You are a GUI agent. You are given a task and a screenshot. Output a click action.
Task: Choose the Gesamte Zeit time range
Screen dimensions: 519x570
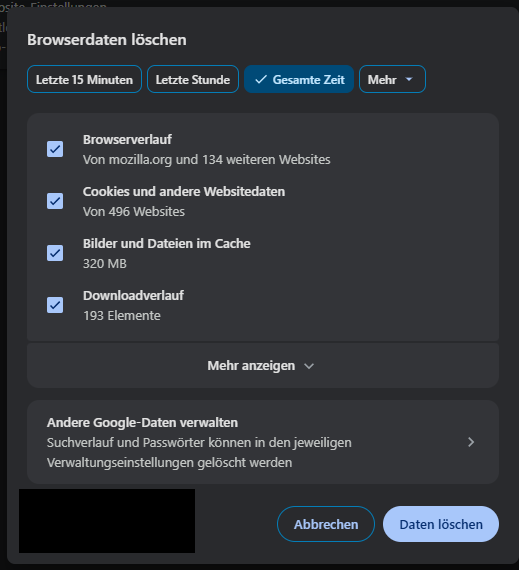(299, 79)
